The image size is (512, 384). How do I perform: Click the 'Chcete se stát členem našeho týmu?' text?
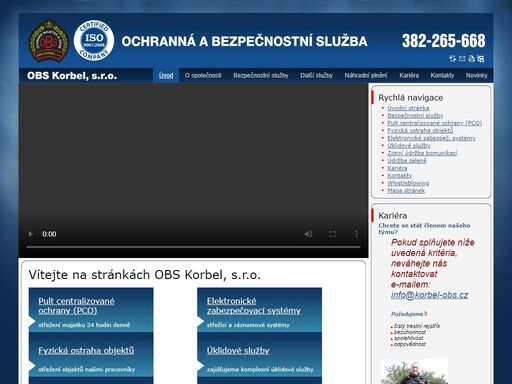click(424, 228)
